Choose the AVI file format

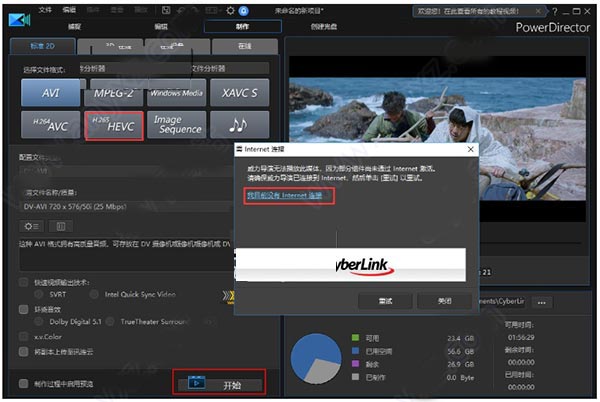pyautogui.click(x=51, y=93)
